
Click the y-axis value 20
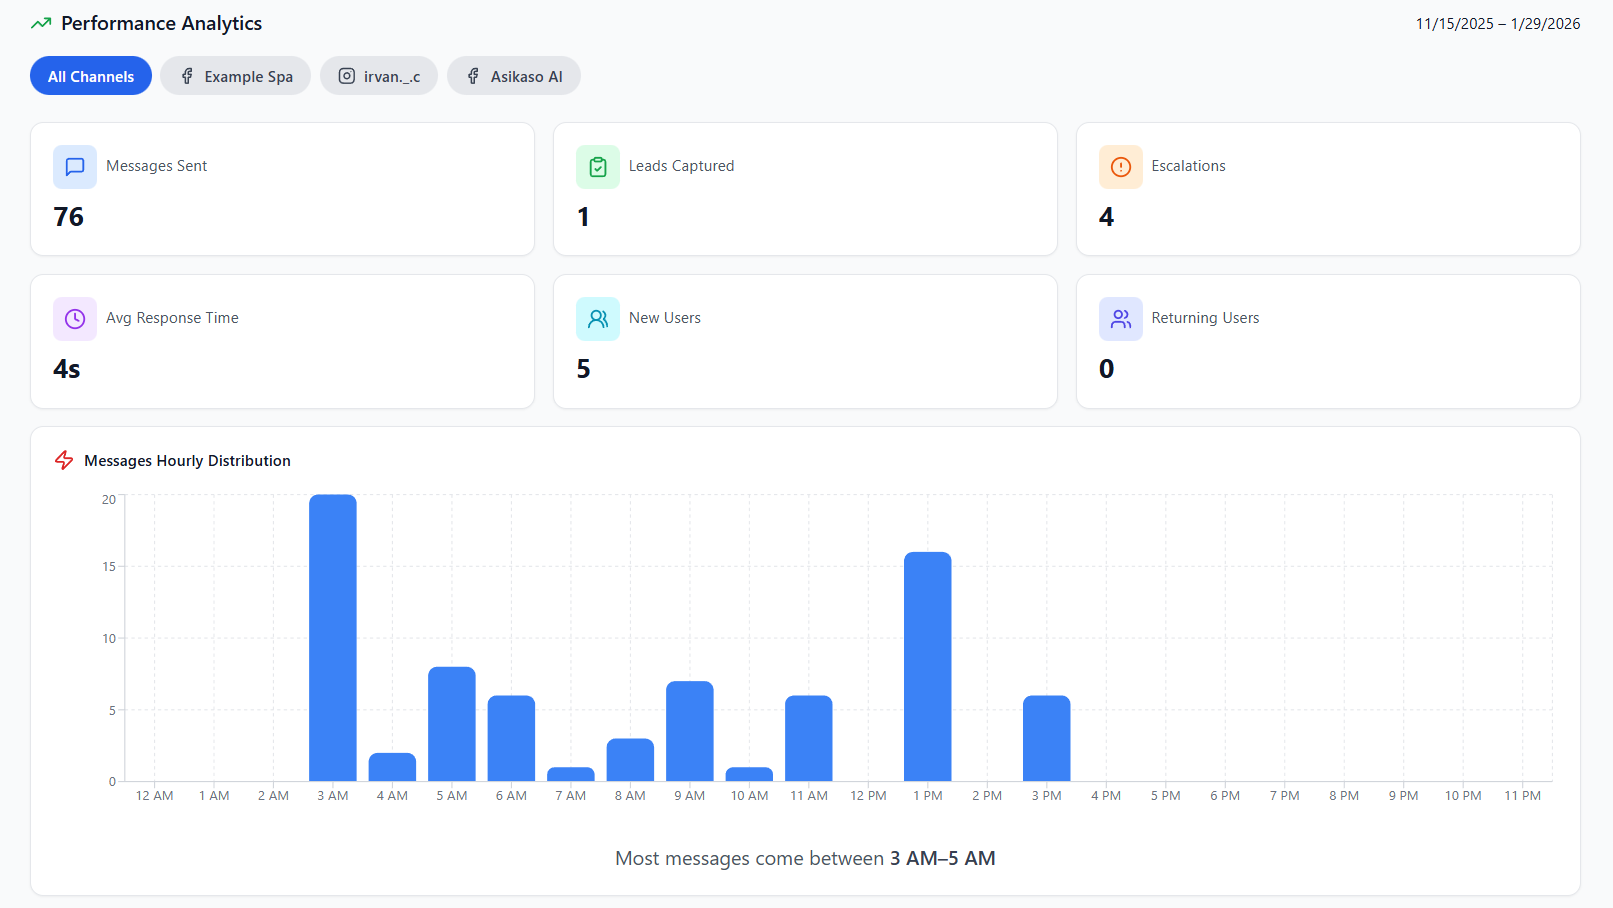[109, 499]
